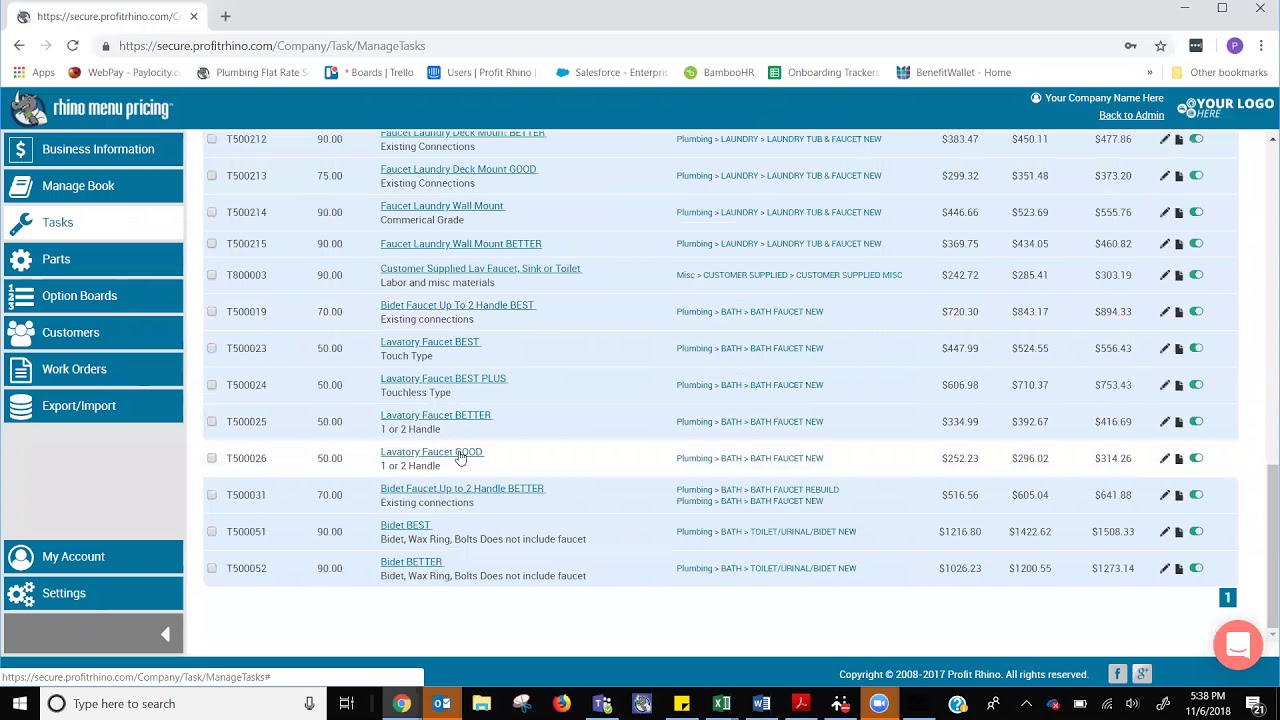
Task: Check the box for task T500213
Action: pos(212,176)
